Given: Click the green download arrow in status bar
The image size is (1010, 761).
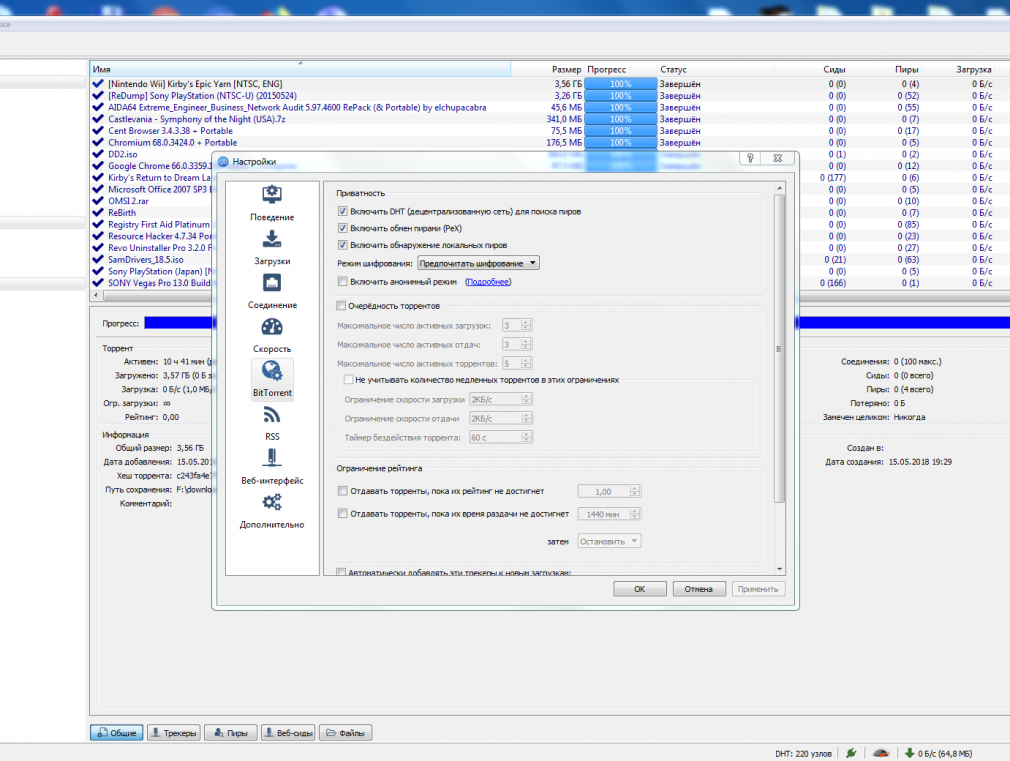Looking at the screenshot, I should tap(910, 753).
